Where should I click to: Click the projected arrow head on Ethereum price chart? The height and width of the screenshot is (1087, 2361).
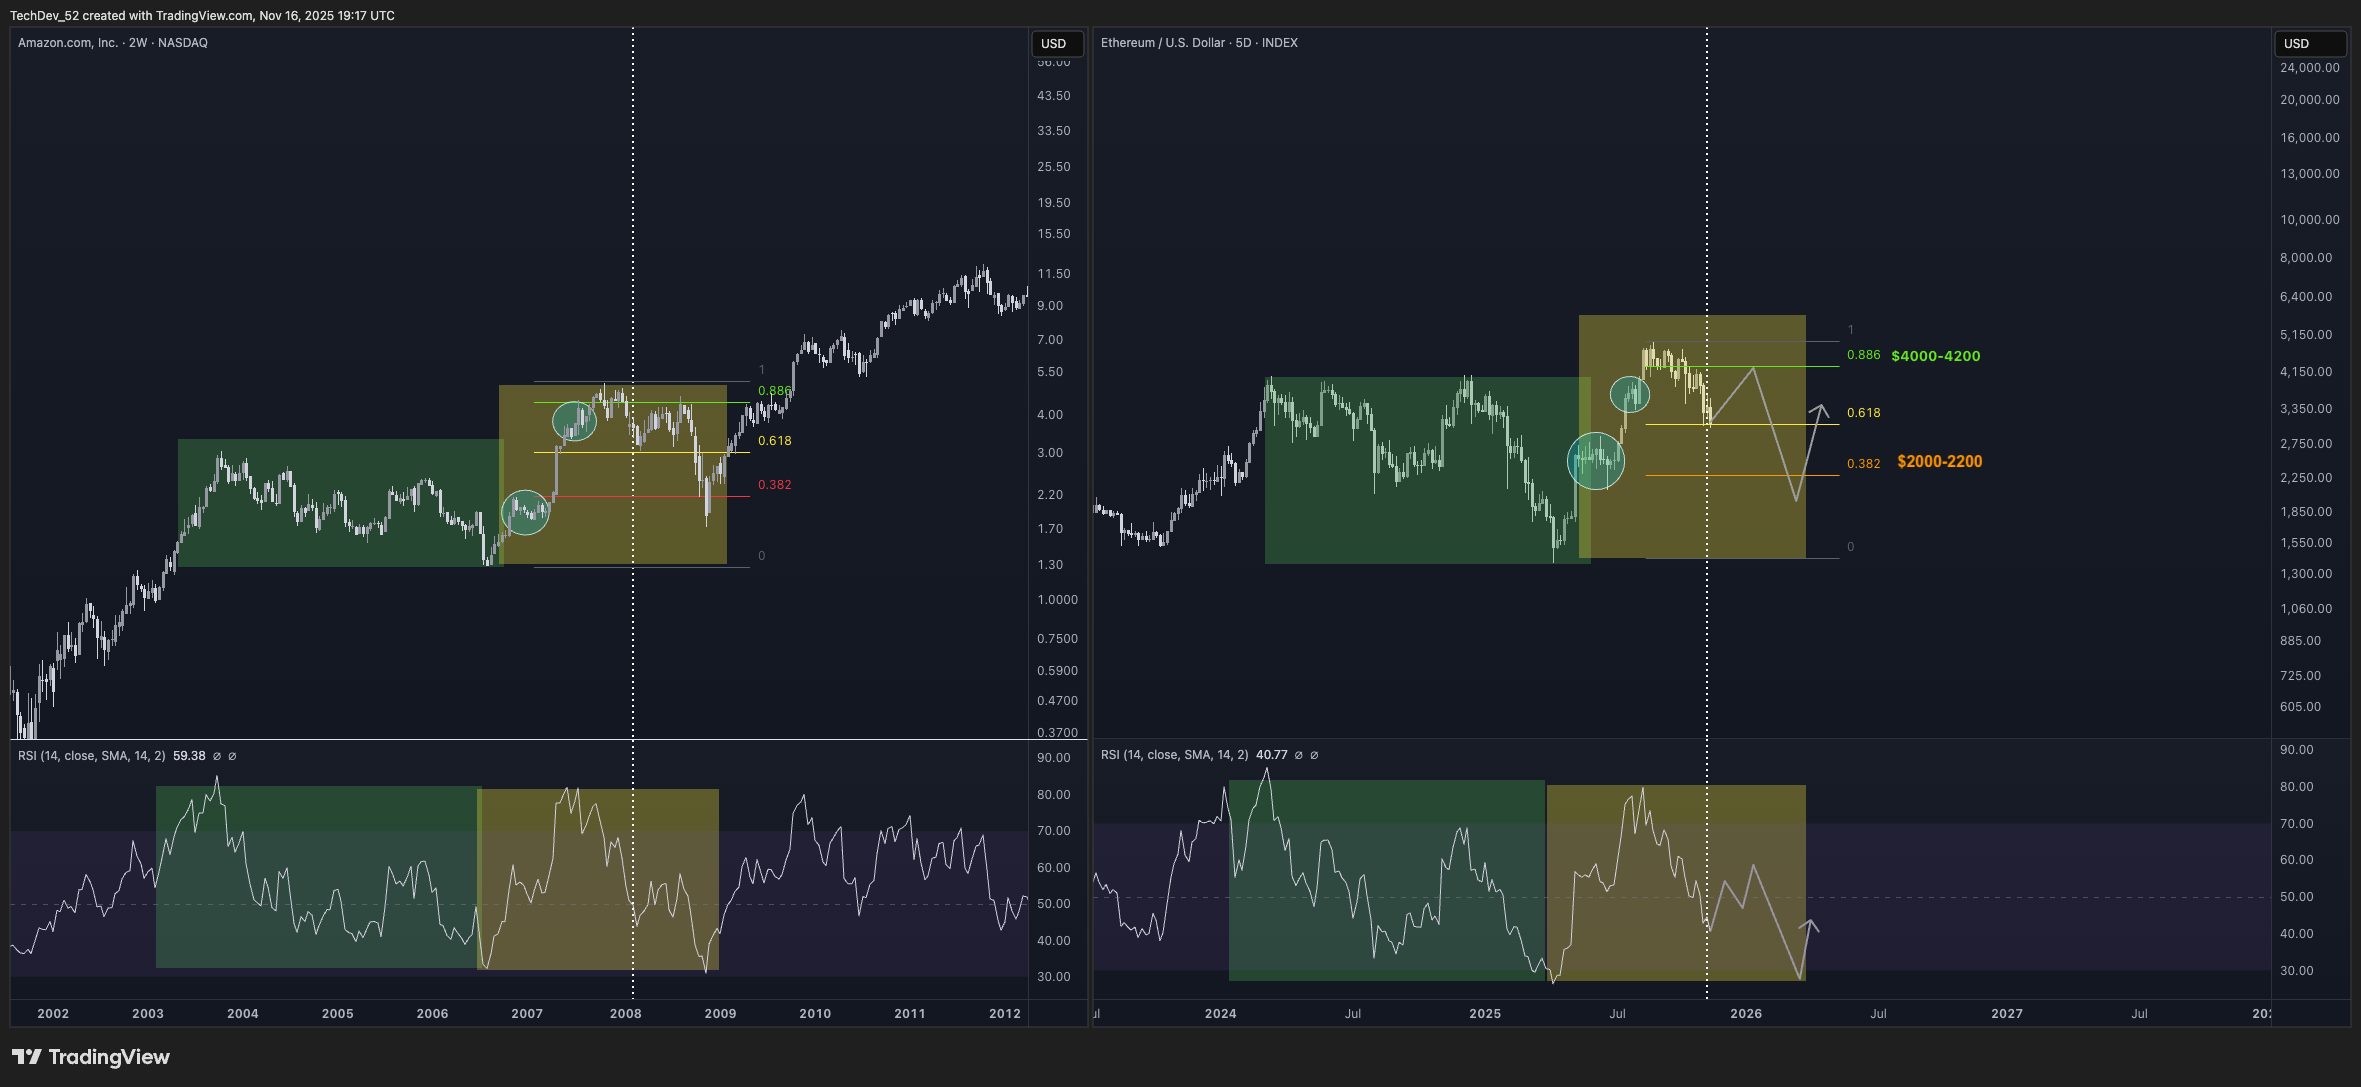[1822, 407]
